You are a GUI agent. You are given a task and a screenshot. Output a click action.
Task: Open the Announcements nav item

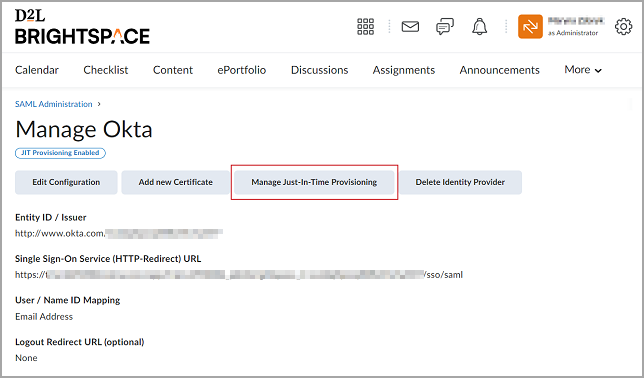(499, 70)
